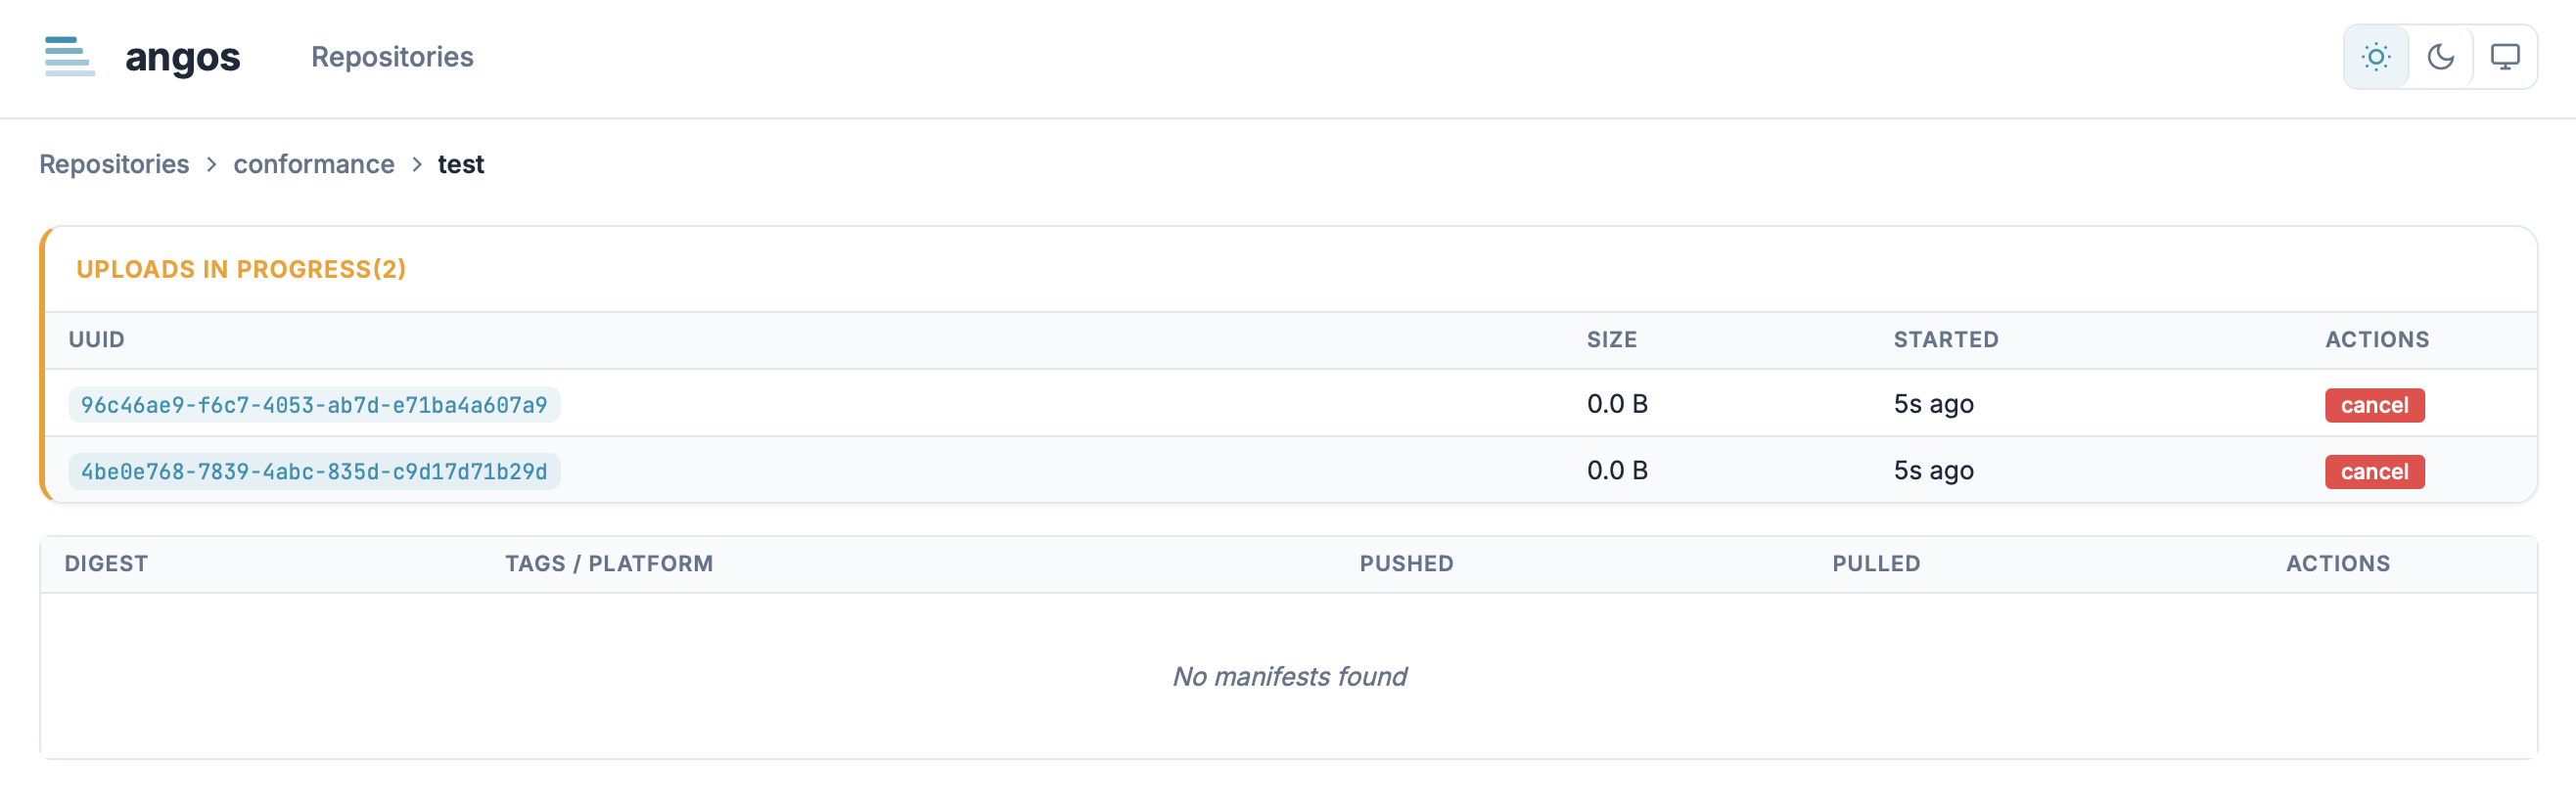Click the angos brand name

pyautogui.click(x=182, y=57)
